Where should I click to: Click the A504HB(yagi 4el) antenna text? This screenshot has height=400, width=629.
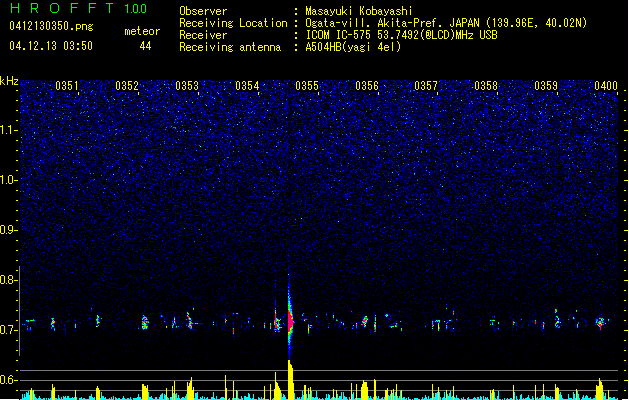(x=353, y=47)
